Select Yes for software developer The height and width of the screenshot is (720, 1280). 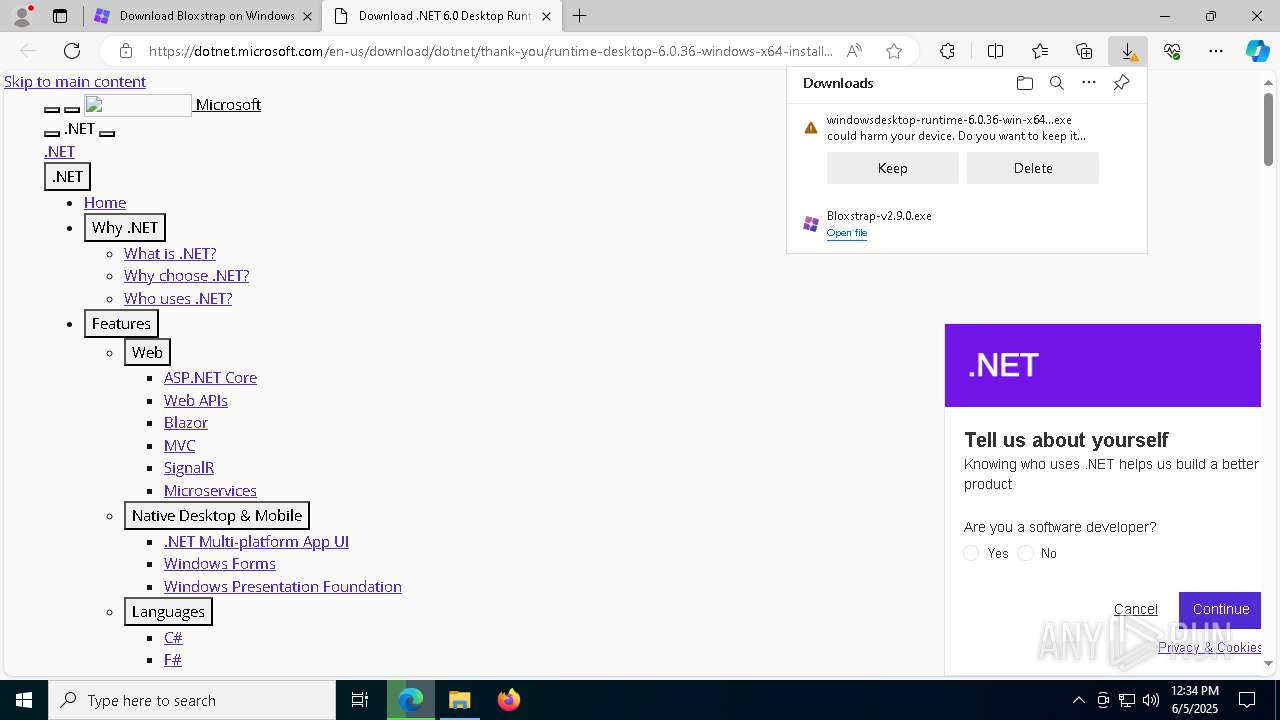point(971,553)
